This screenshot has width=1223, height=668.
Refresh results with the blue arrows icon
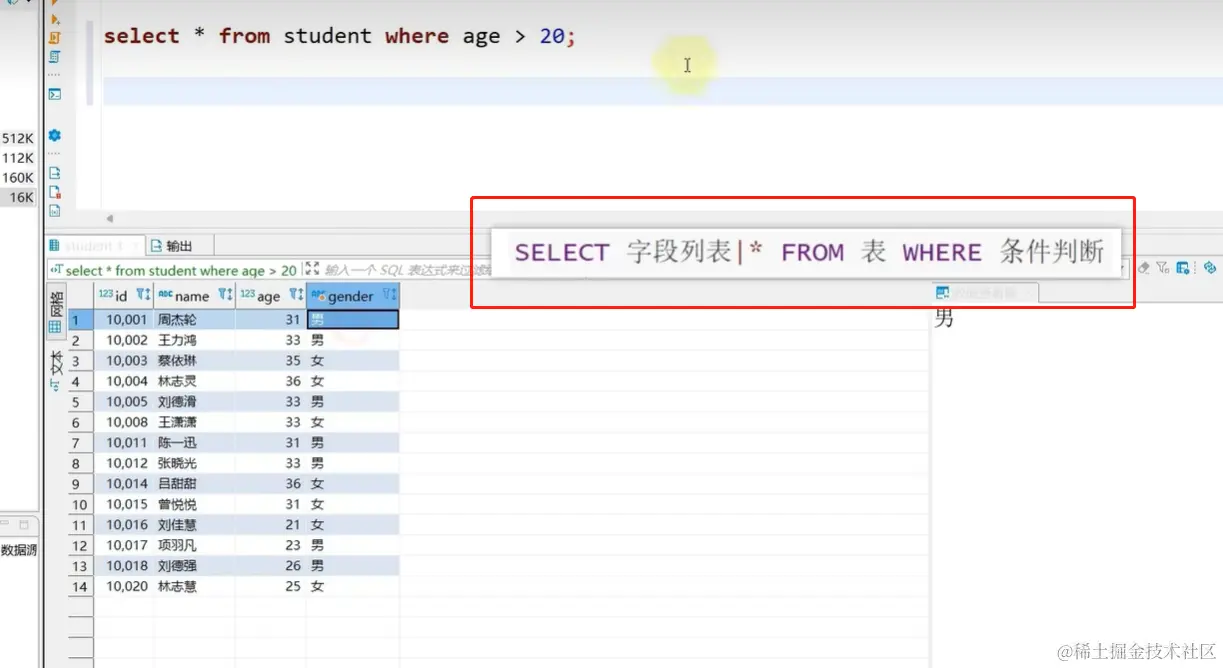tap(1209, 268)
